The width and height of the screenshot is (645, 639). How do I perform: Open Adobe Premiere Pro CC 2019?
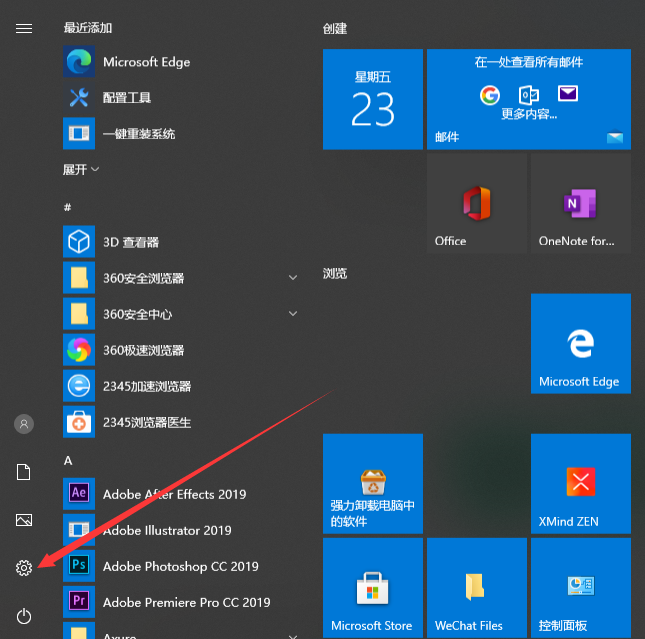pyautogui.click(x=186, y=602)
